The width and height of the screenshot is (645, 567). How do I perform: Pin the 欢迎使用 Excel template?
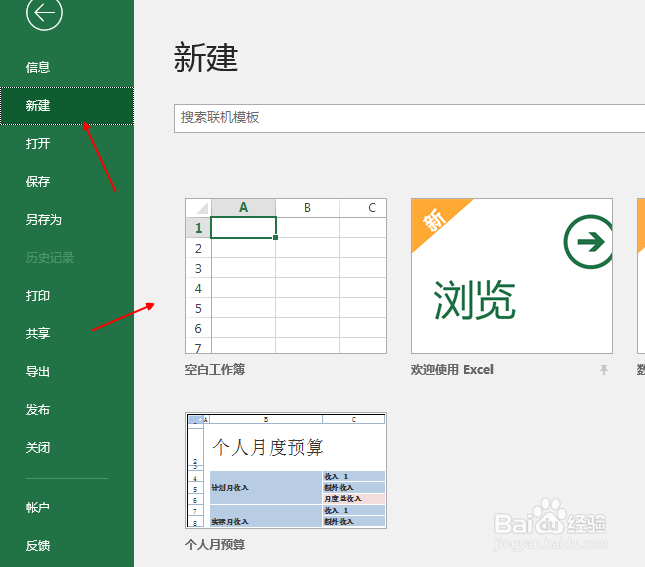click(x=603, y=369)
